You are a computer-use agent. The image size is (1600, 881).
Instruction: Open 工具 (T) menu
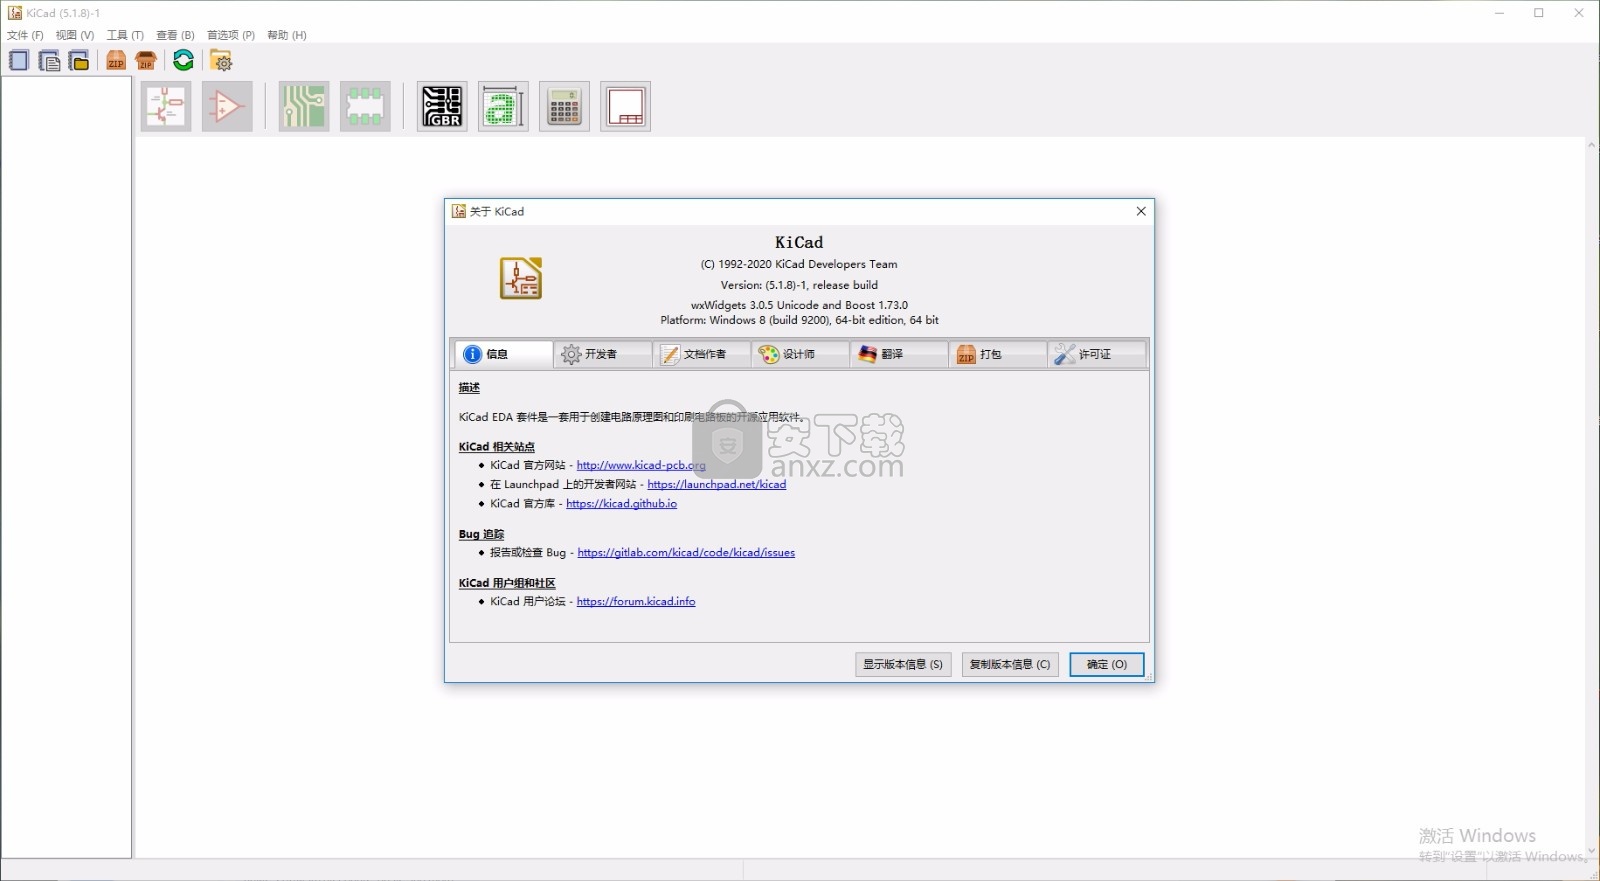[x=125, y=35]
